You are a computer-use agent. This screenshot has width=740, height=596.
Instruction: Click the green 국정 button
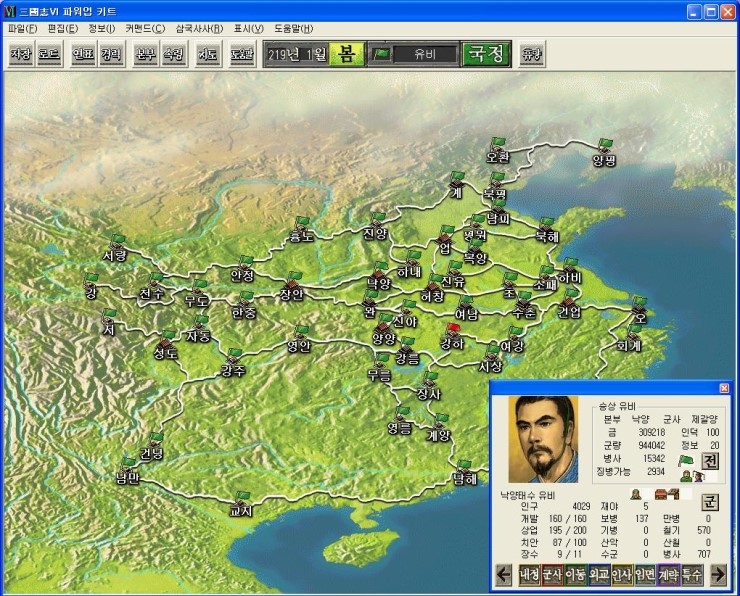click(x=486, y=54)
